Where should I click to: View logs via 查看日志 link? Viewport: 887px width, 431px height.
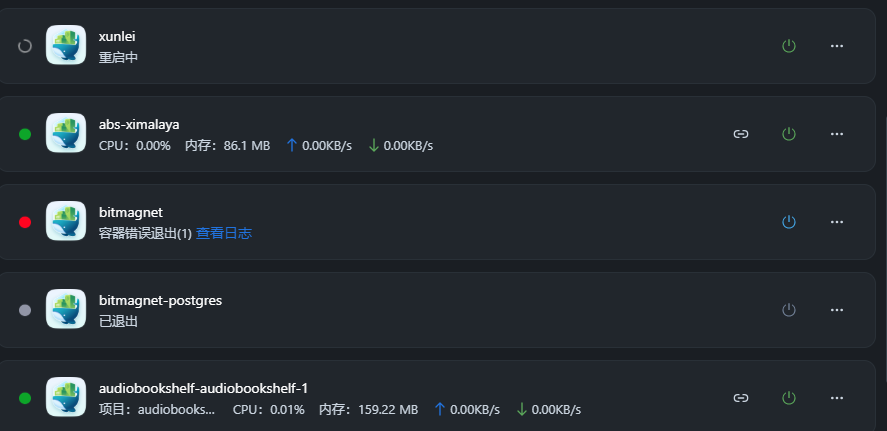[223, 233]
